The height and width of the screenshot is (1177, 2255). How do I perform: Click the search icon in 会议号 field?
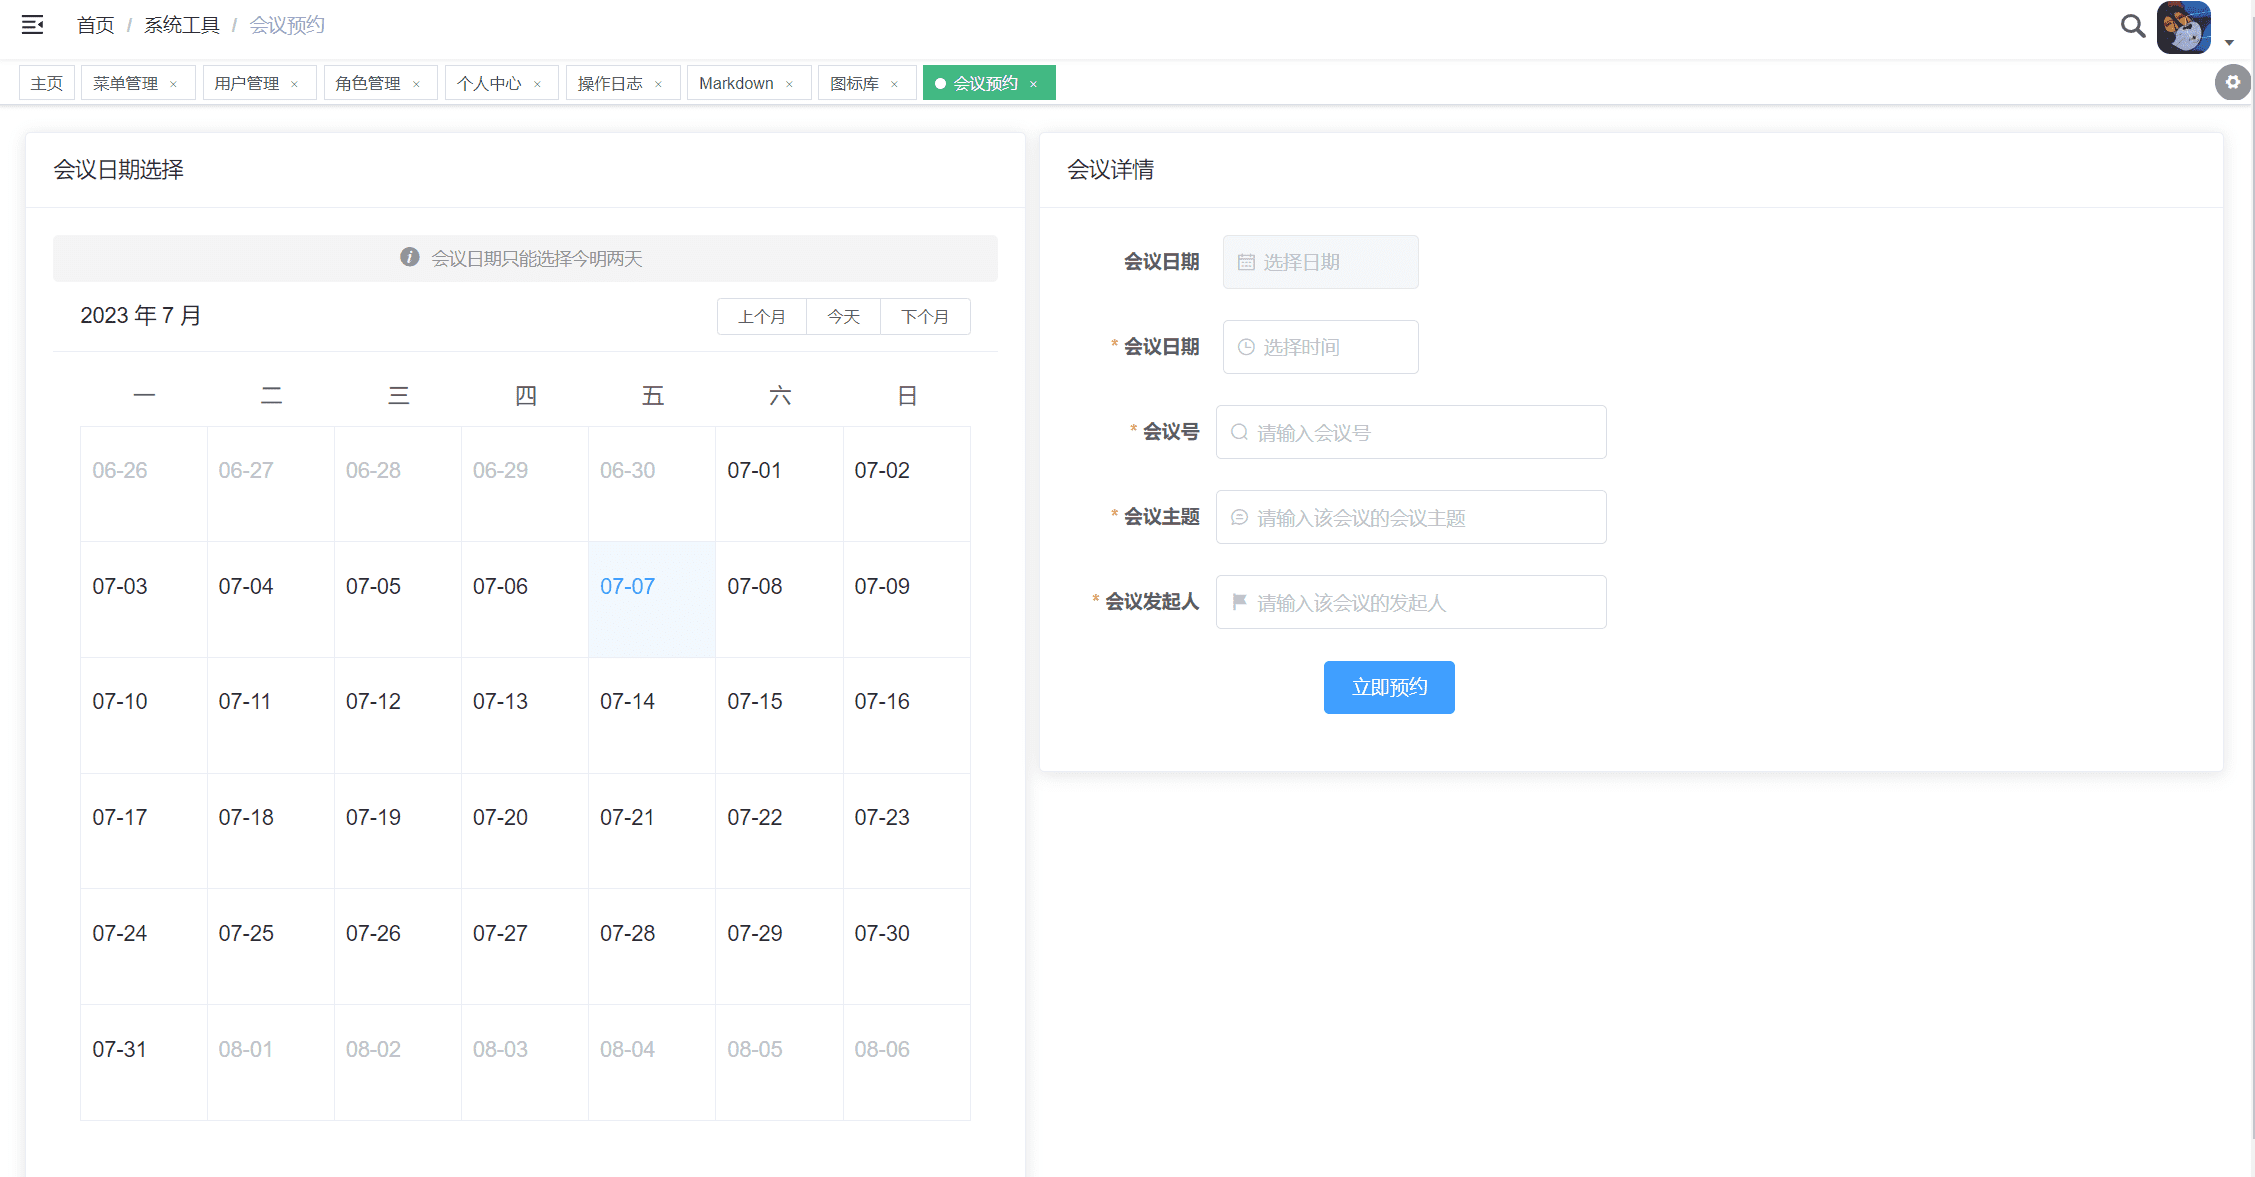point(1239,432)
